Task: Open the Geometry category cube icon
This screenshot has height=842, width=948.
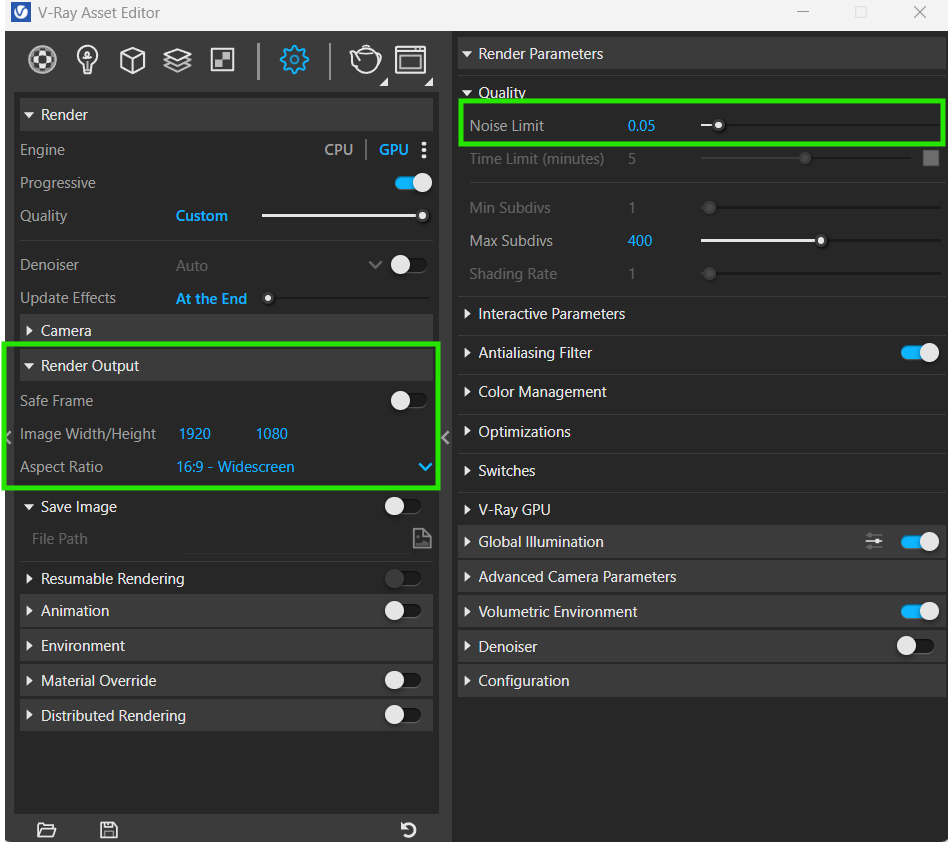Action: click(x=132, y=60)
